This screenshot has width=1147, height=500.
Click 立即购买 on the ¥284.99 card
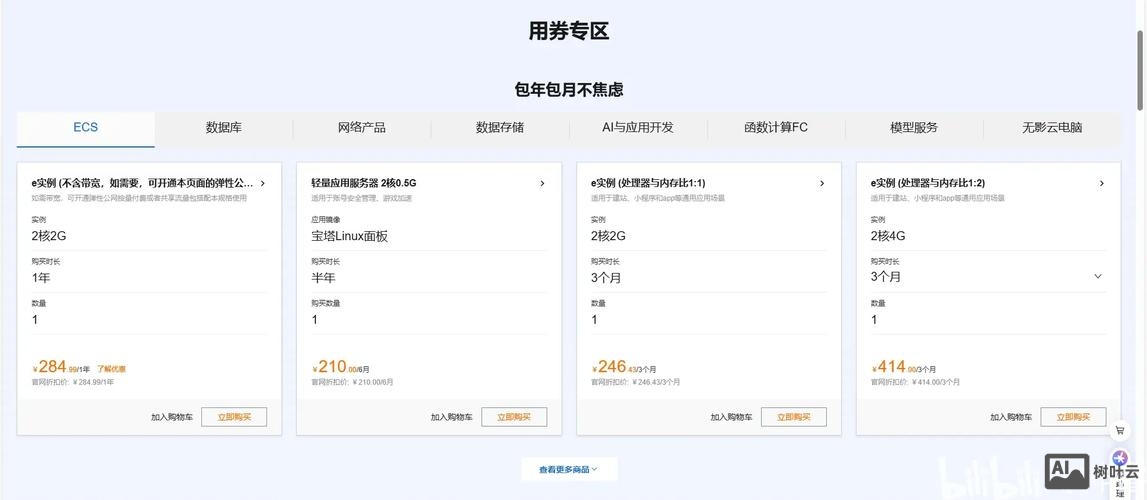pyautogui.click(x=234, y=417)
